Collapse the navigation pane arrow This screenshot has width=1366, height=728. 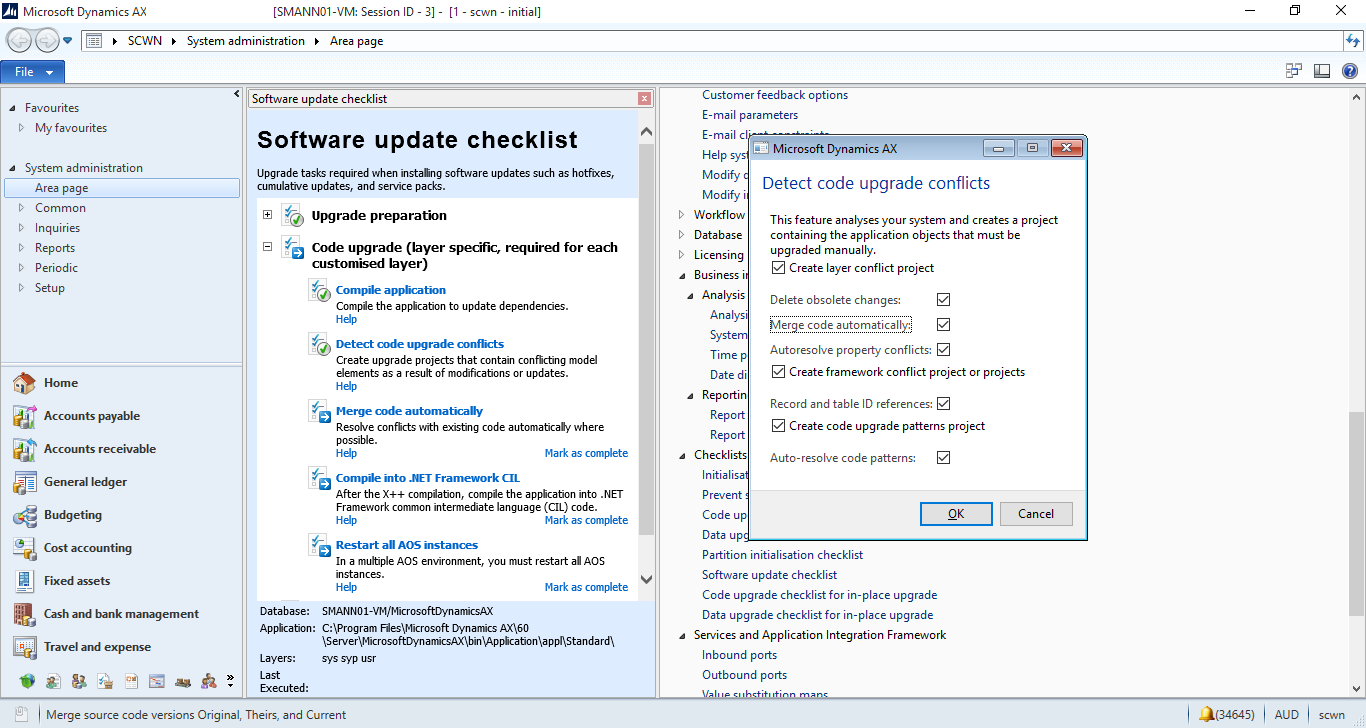coord(237,93)
